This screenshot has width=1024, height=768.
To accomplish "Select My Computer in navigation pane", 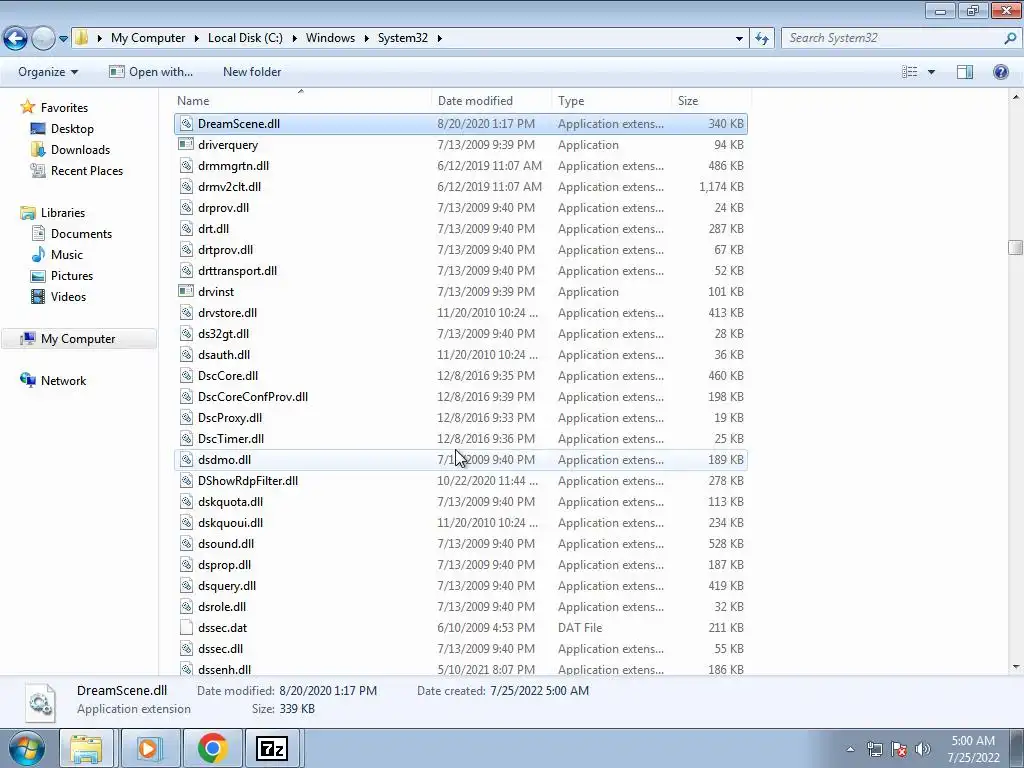I will 78,338.
